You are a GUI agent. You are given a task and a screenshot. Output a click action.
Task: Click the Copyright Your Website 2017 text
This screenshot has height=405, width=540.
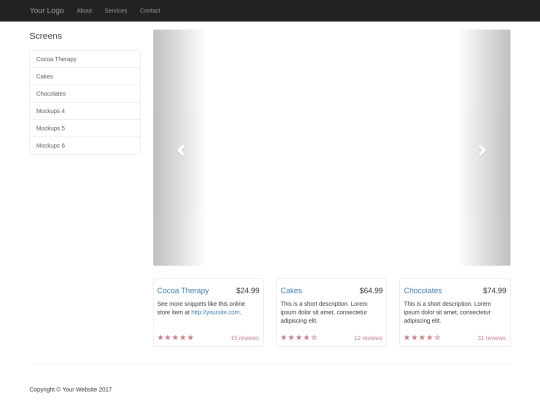coord(71,390)
